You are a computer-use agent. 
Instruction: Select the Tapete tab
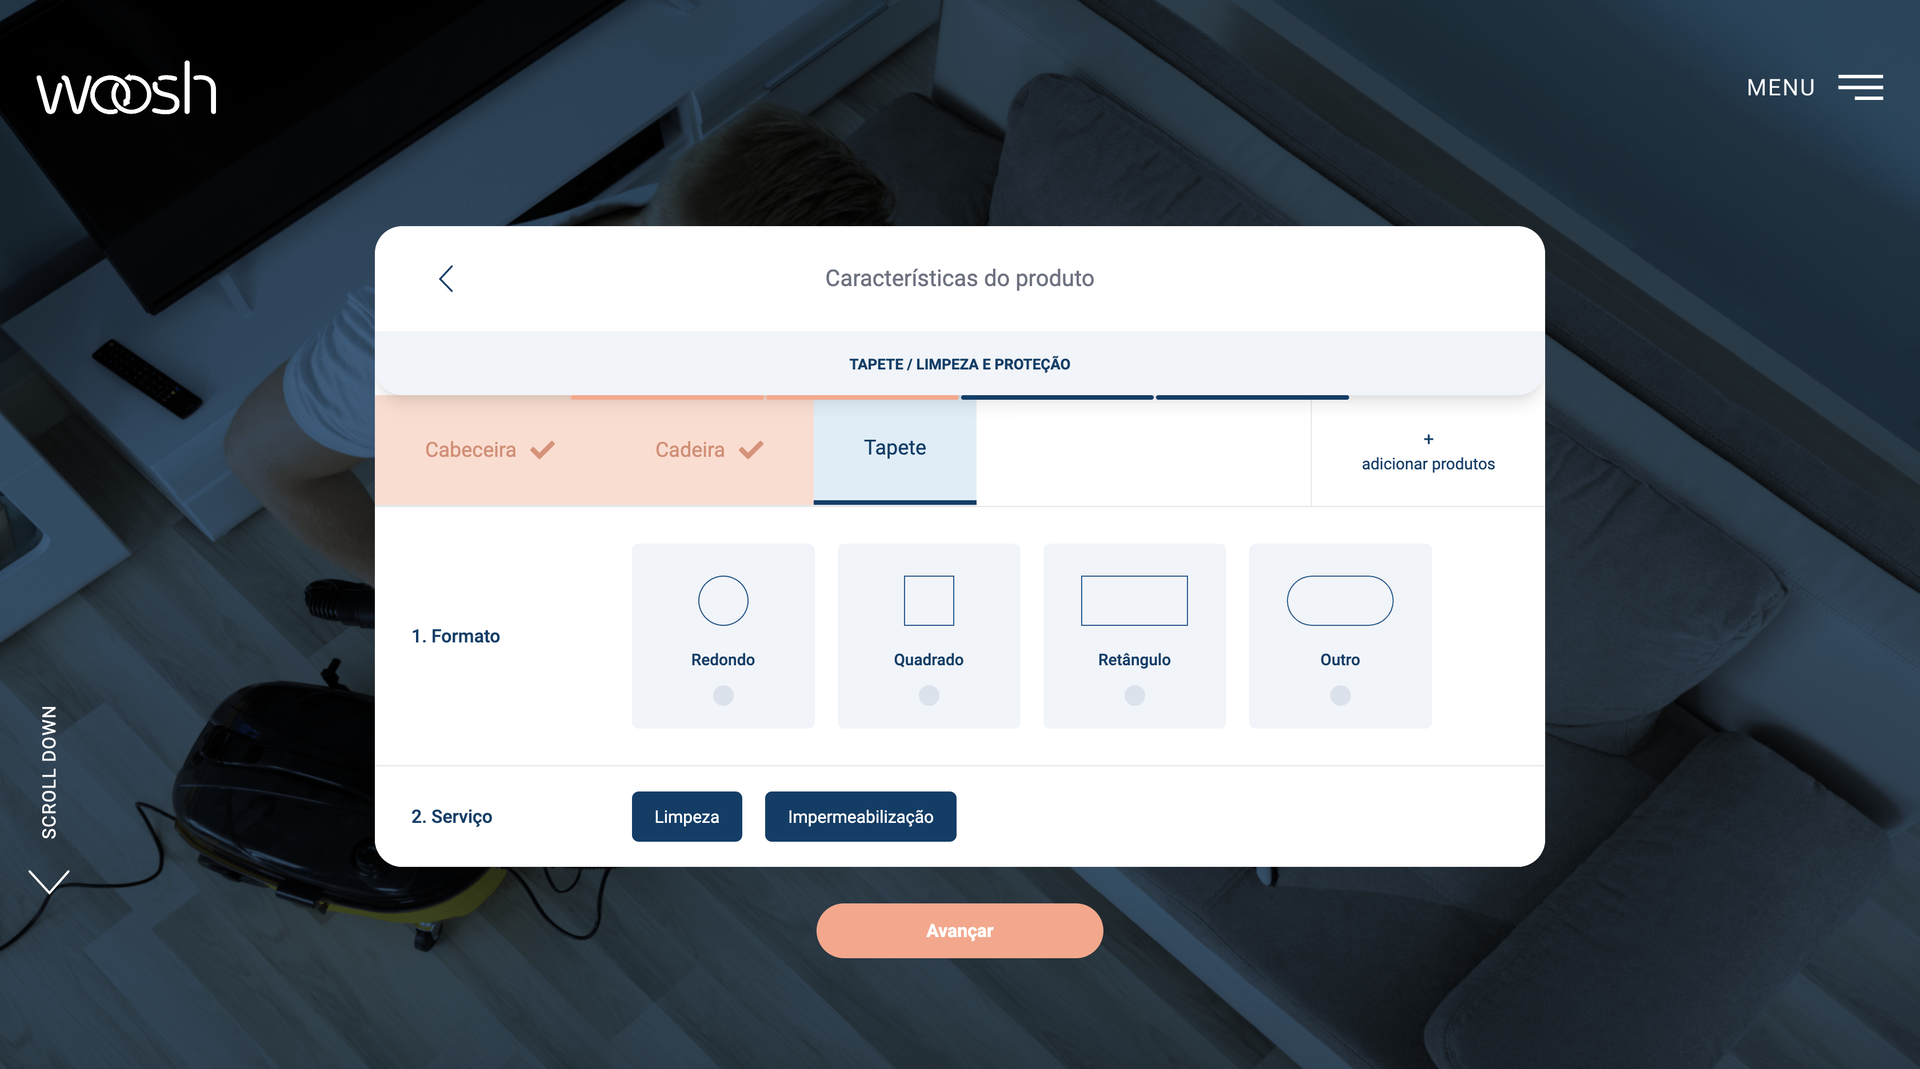895,449
